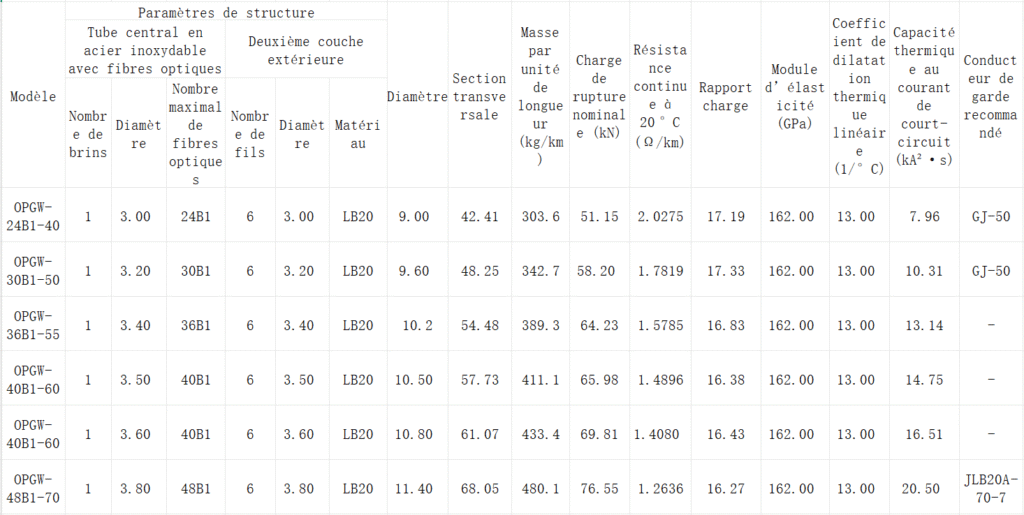Click the Charge de rupture nominale header
This screenshot has height=515, width=1024.
(599, 97)
